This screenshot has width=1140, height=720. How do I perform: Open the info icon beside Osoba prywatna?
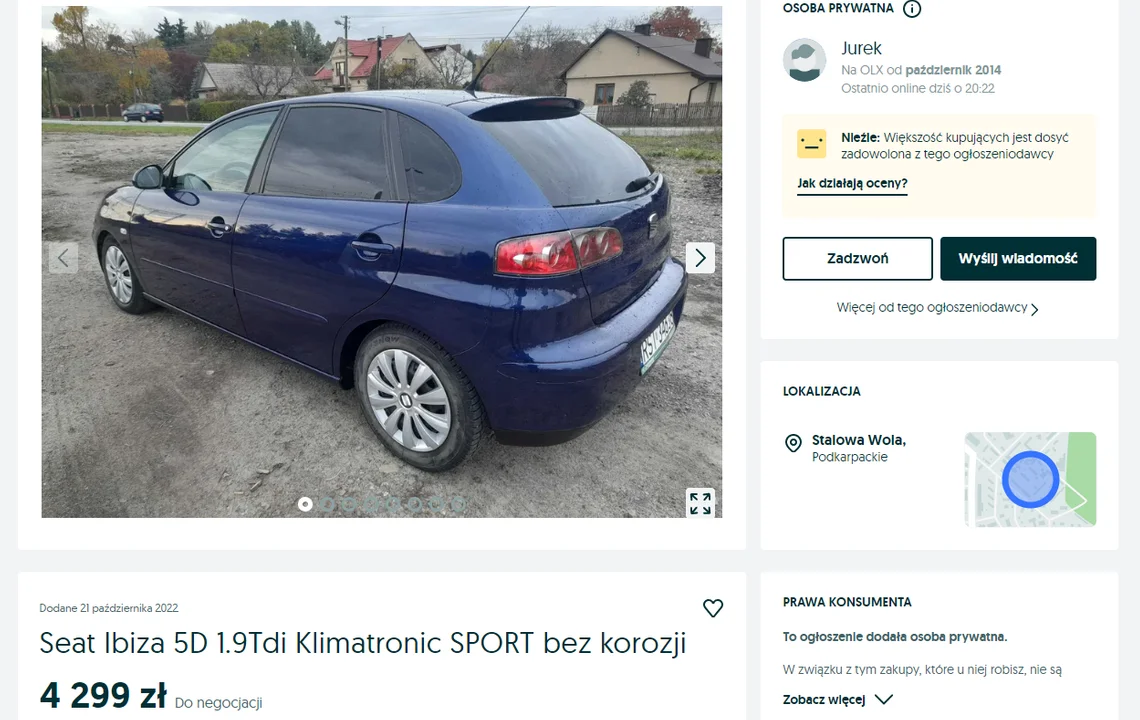tap(912, 9)
